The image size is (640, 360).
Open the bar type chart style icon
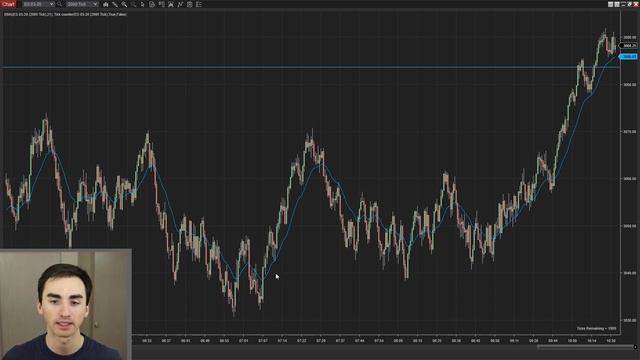pyautogui.click(x=106, y=4)
